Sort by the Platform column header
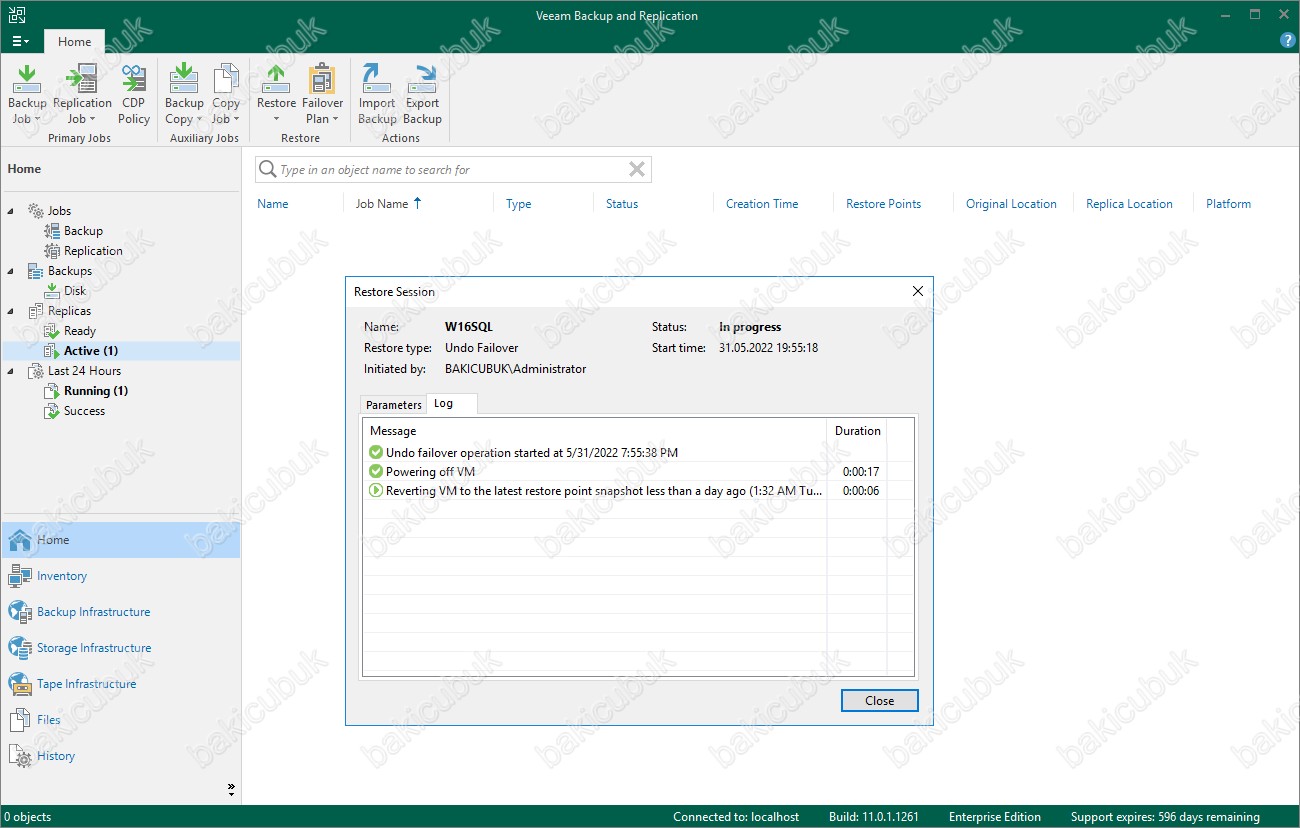The width and height of the screenshot is (1300, 828). [1228, 204]
